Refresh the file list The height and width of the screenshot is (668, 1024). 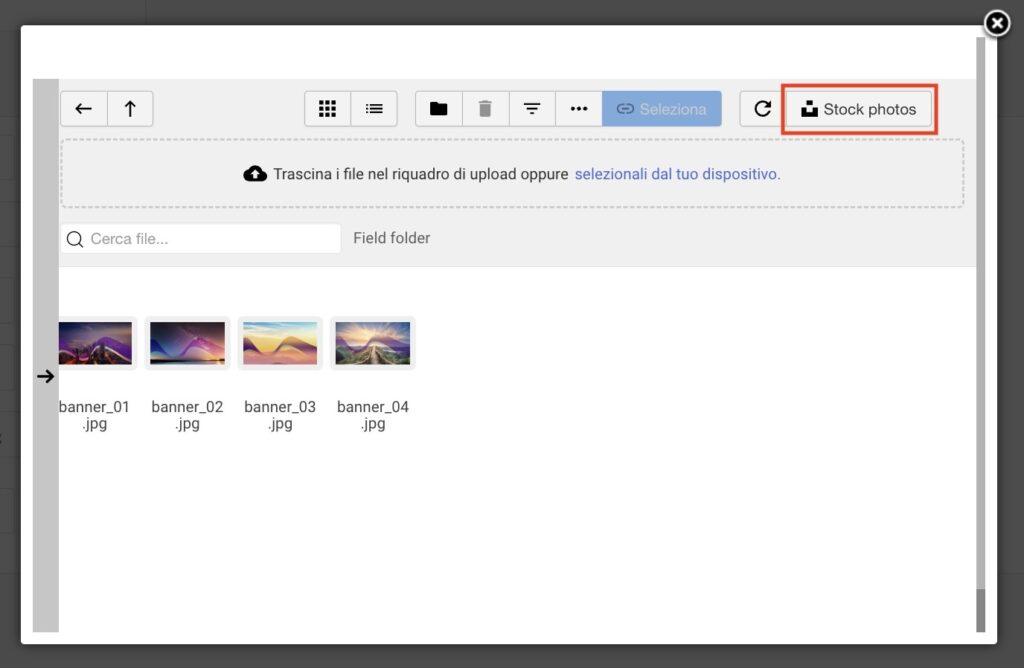click(762, 108)
